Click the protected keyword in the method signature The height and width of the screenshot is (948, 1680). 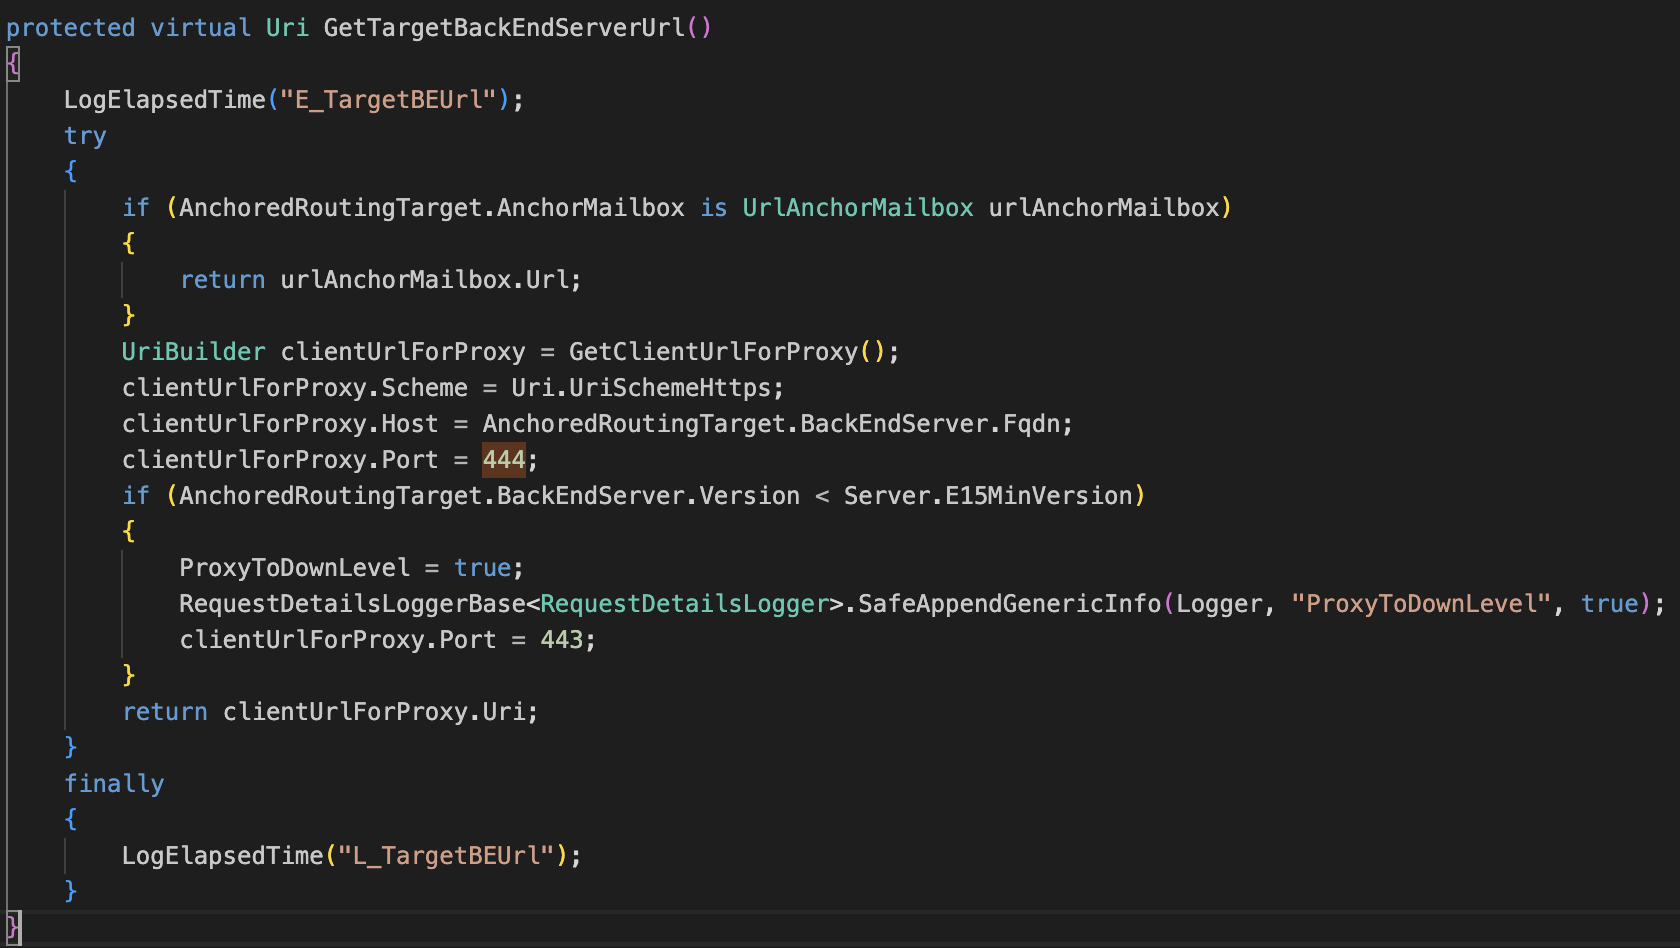pyautogui.click(x=70, y=28)
